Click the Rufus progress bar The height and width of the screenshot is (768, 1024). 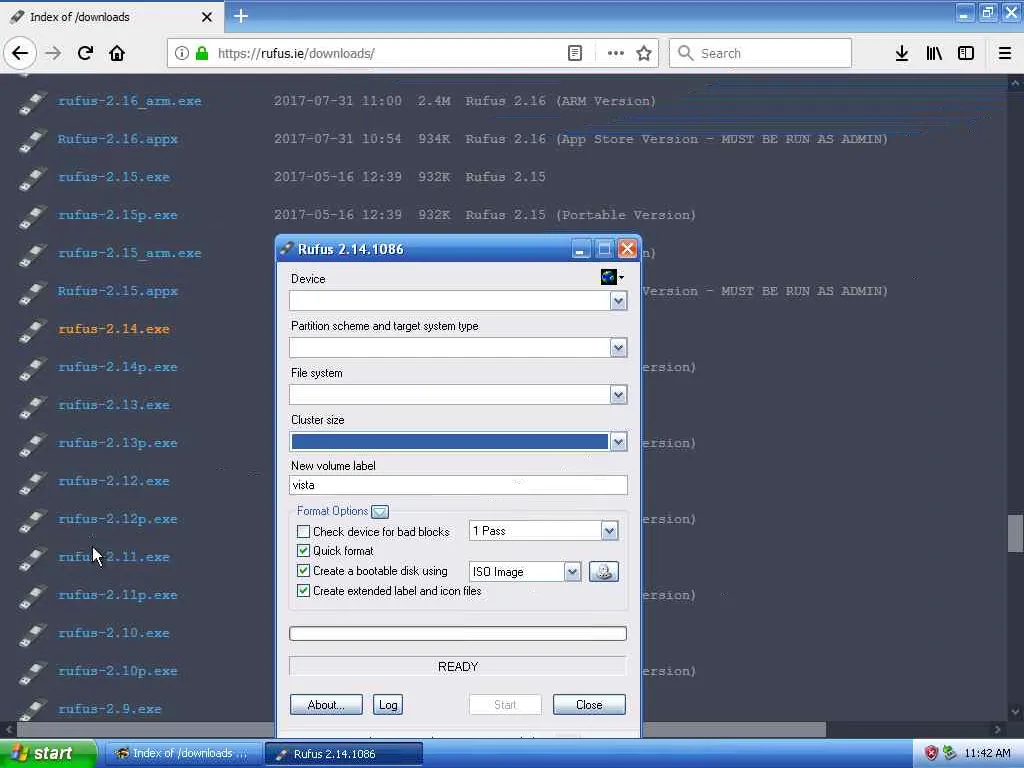pos(458,633)
